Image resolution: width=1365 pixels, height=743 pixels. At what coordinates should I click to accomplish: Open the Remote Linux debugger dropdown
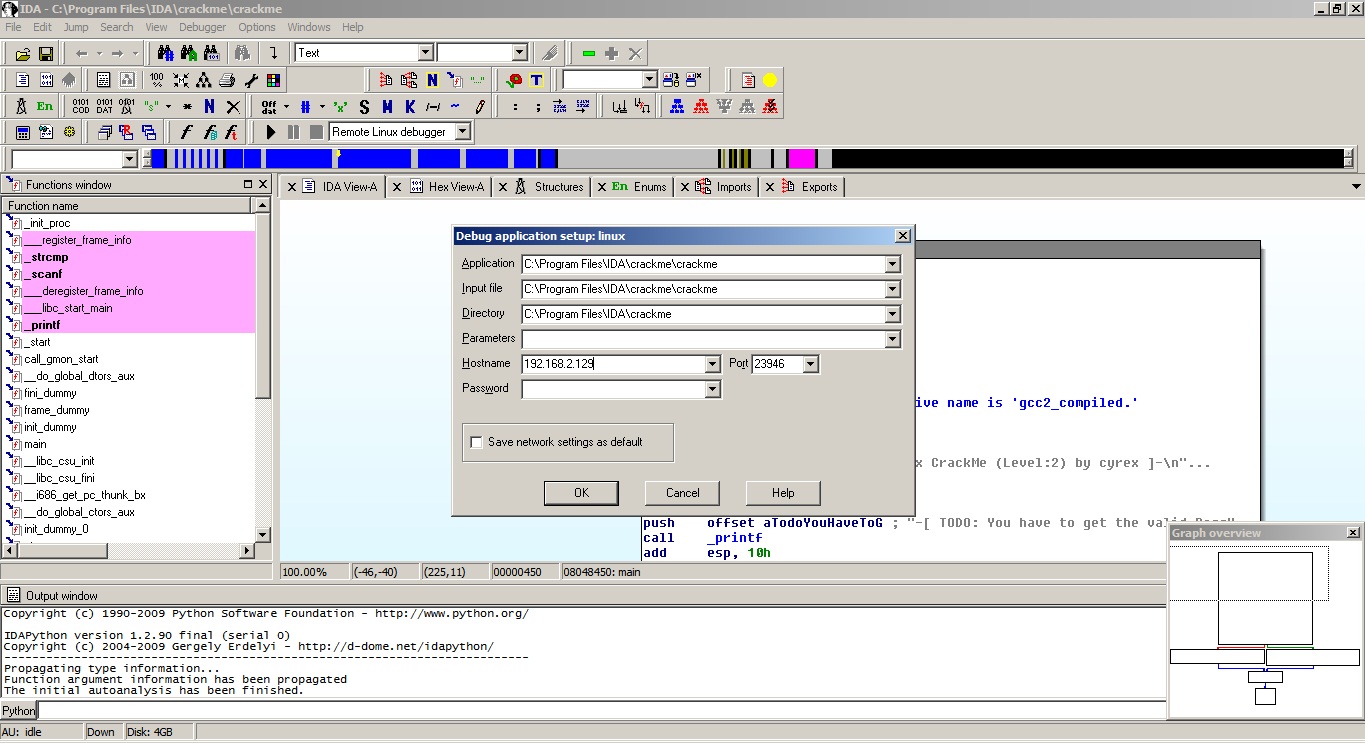[x=463, y=132]
